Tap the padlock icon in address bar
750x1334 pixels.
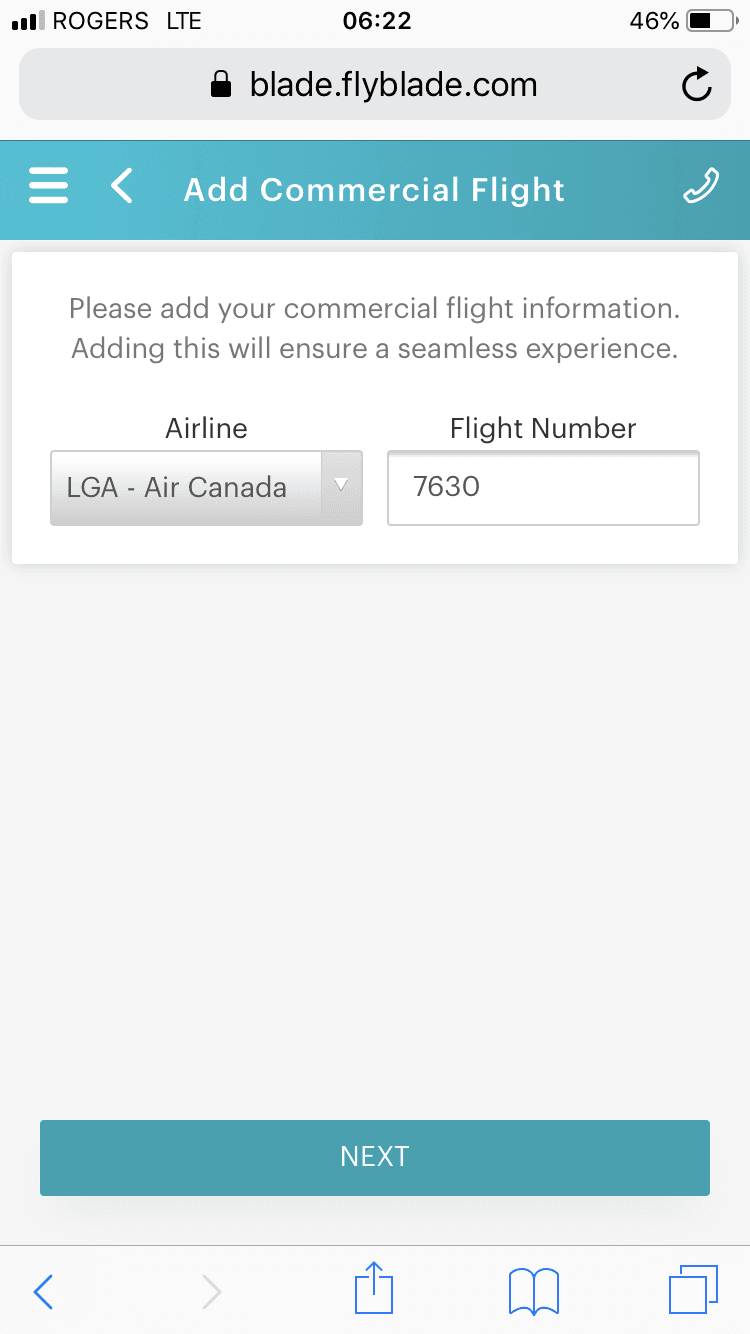[221, 86]
